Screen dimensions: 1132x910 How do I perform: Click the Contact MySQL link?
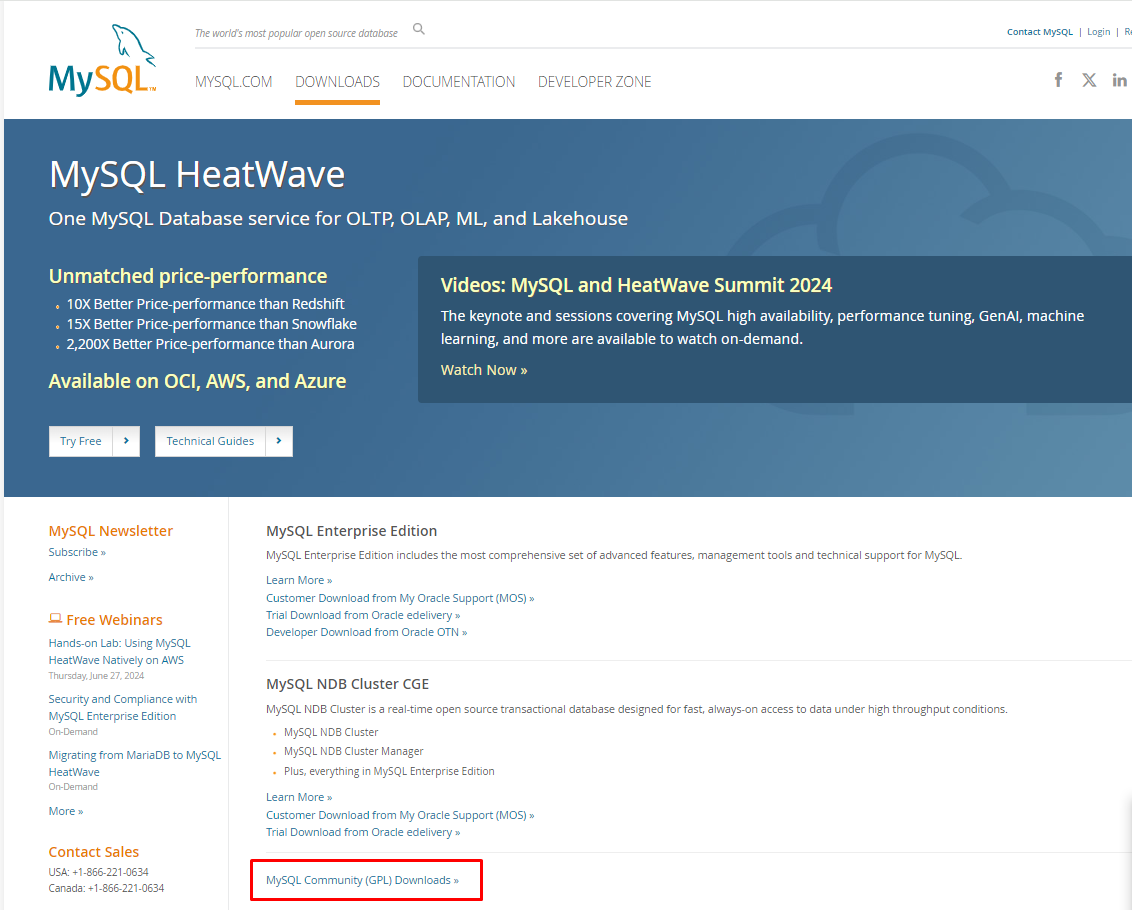[x=1040, y=32]
